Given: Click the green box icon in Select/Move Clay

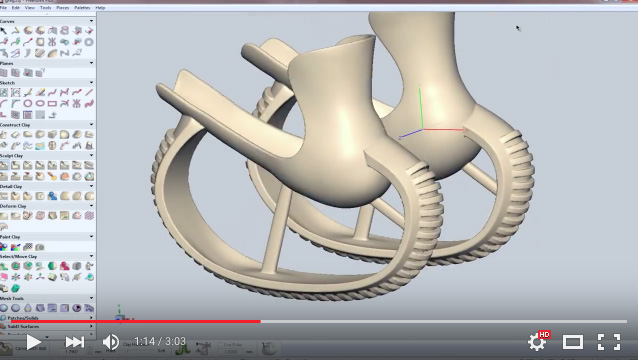Looking at the screenshot, I should pos(15,288).
